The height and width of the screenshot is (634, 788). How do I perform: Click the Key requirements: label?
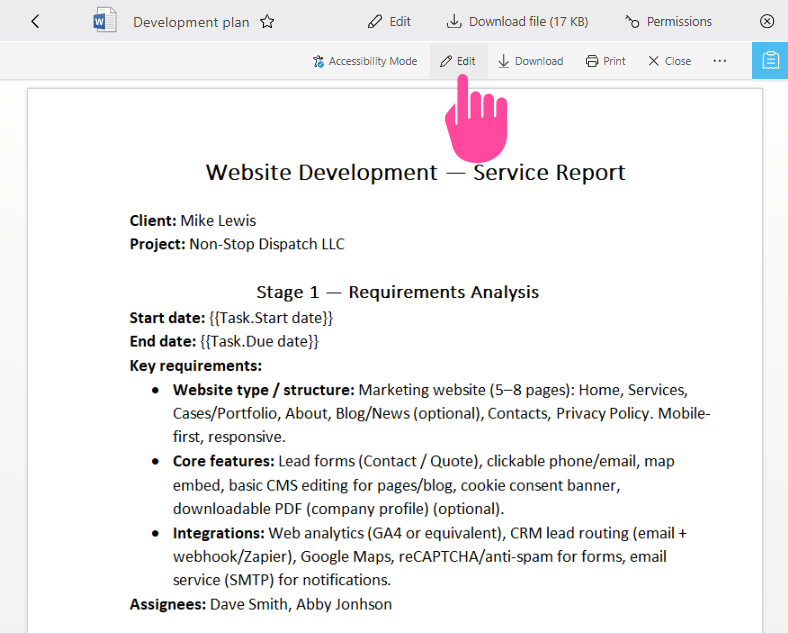[x=196, y=366]
